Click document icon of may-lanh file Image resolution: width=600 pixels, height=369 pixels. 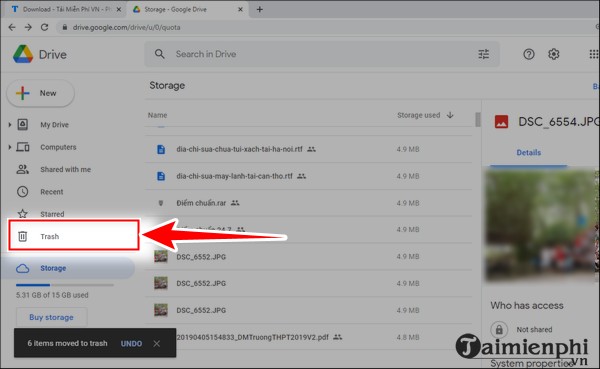click(x=161, y=176)
